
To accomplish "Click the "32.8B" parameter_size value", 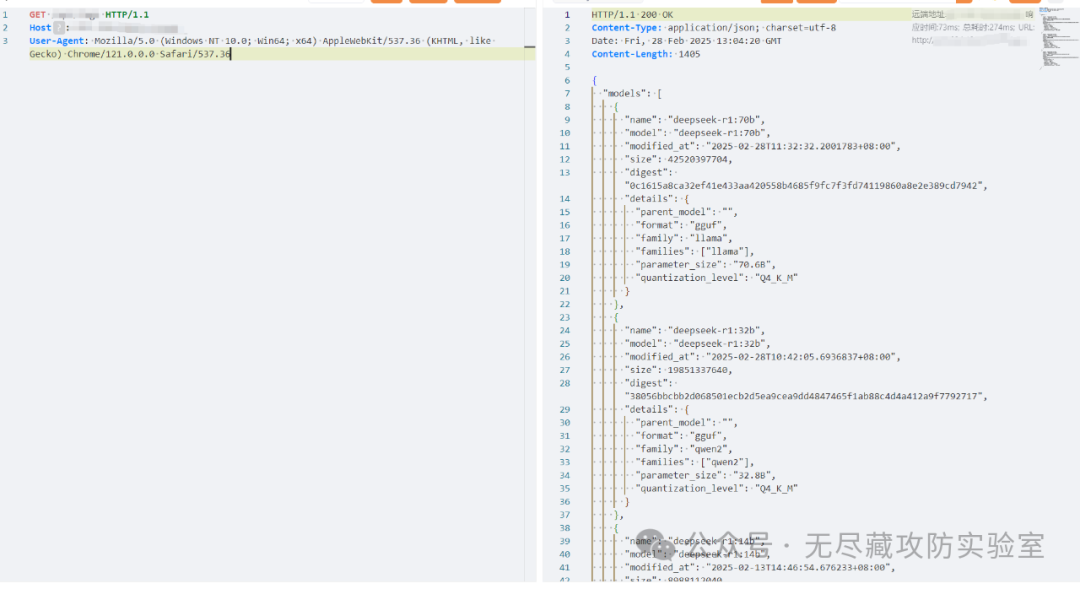I will (754, 475).
